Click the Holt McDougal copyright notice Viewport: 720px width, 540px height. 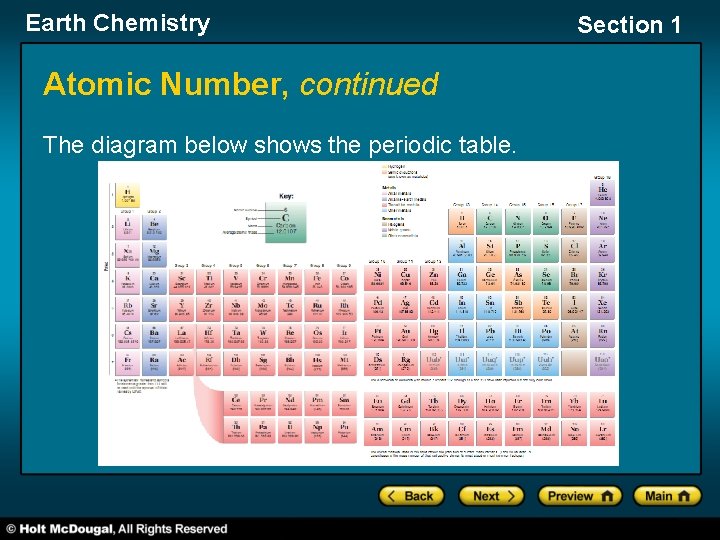pos(117,529)
